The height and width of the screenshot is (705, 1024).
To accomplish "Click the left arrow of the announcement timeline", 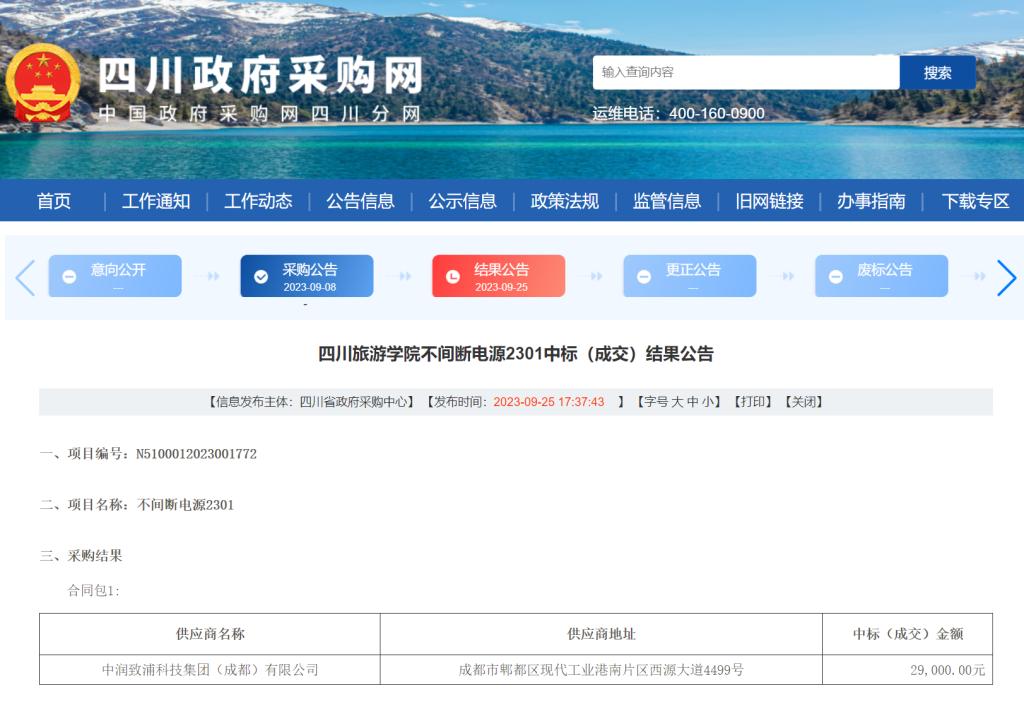I will 25,277.
